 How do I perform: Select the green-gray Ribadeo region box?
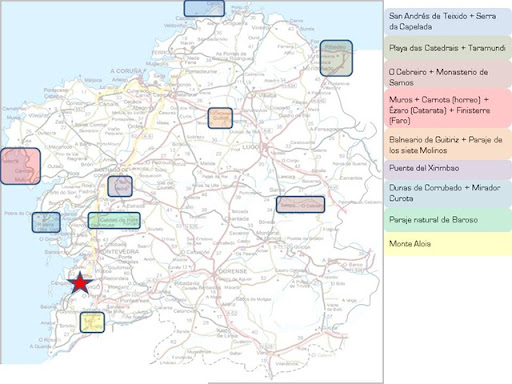[x=336, y=58]
